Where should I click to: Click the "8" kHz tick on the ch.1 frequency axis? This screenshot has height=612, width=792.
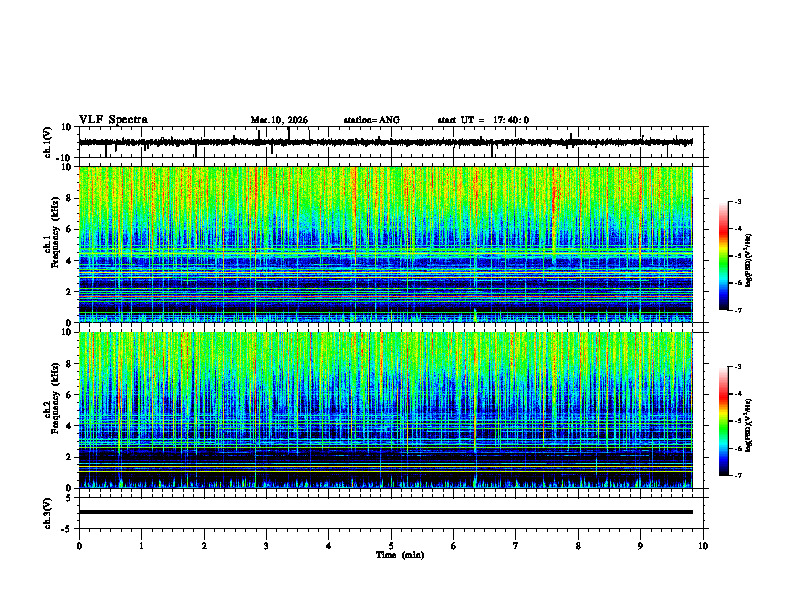[70, 198]
